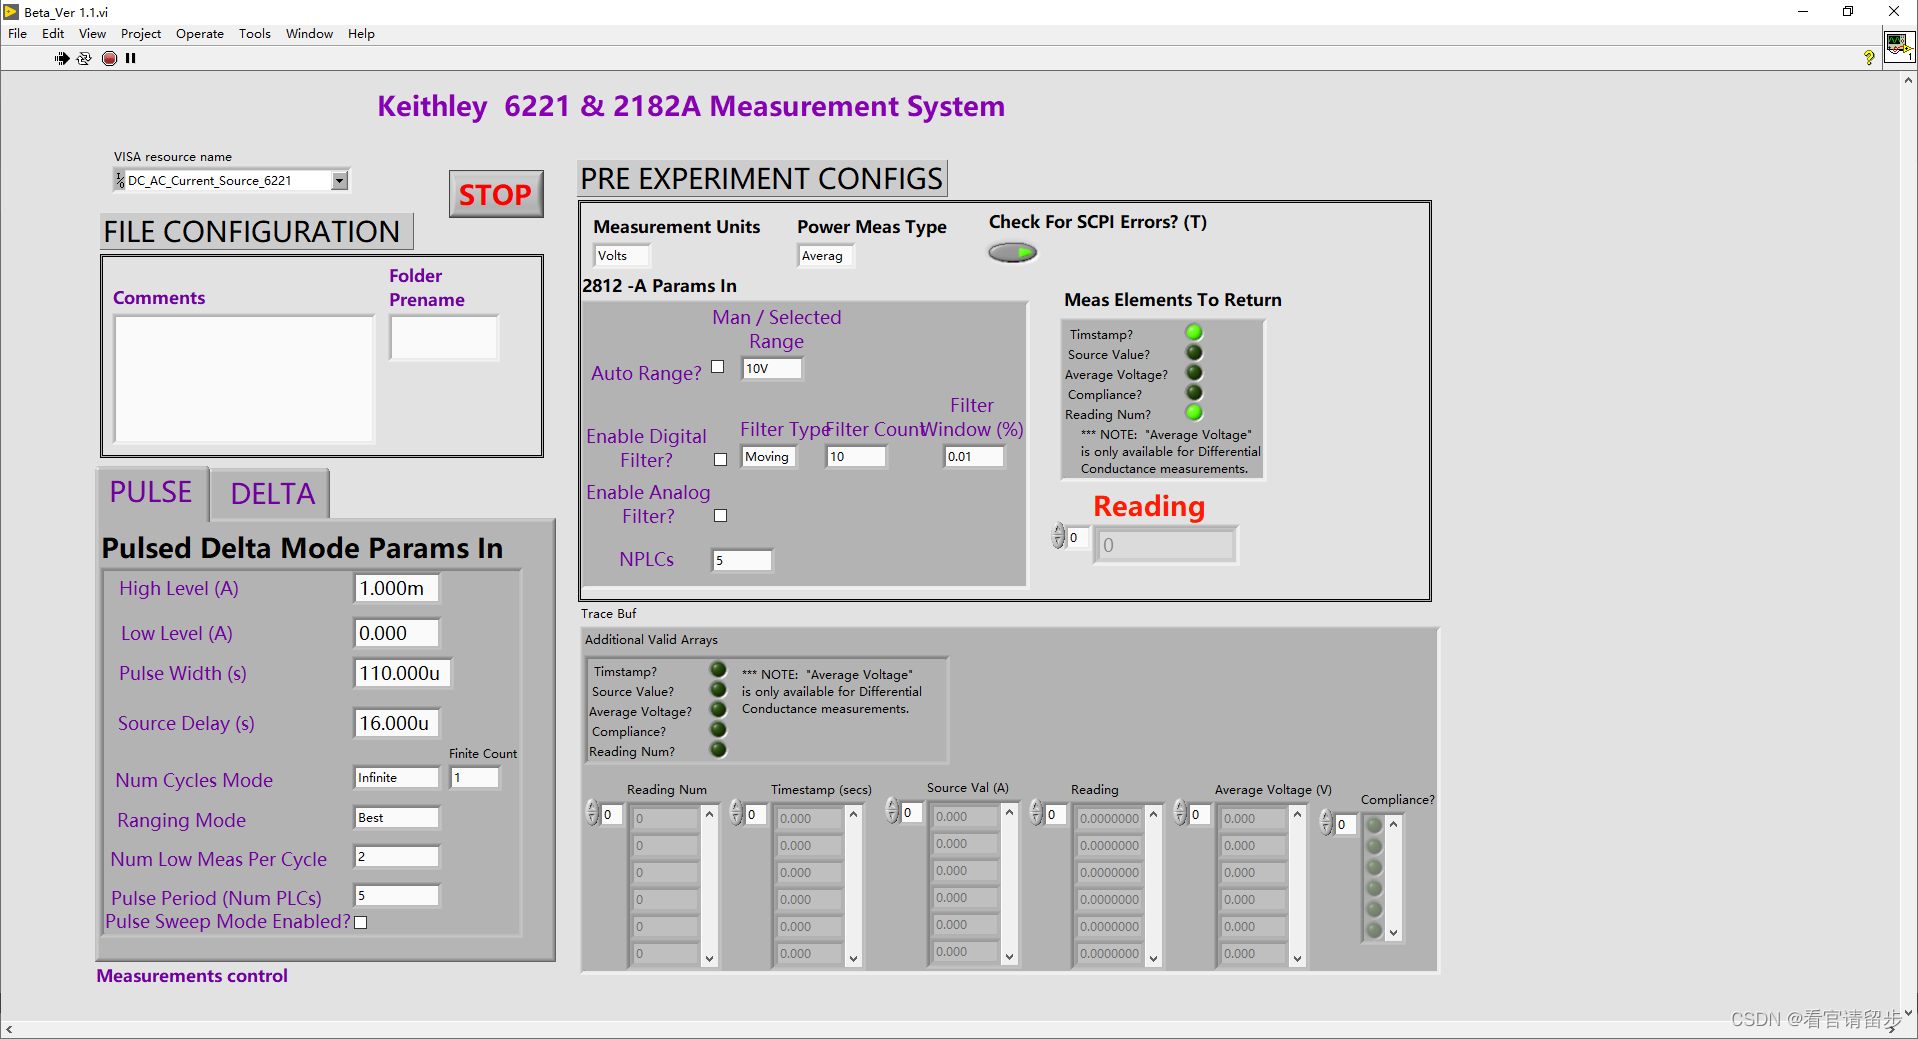
Task: Open Ranging Mode Best selector
Action: (x=397, y=817)
